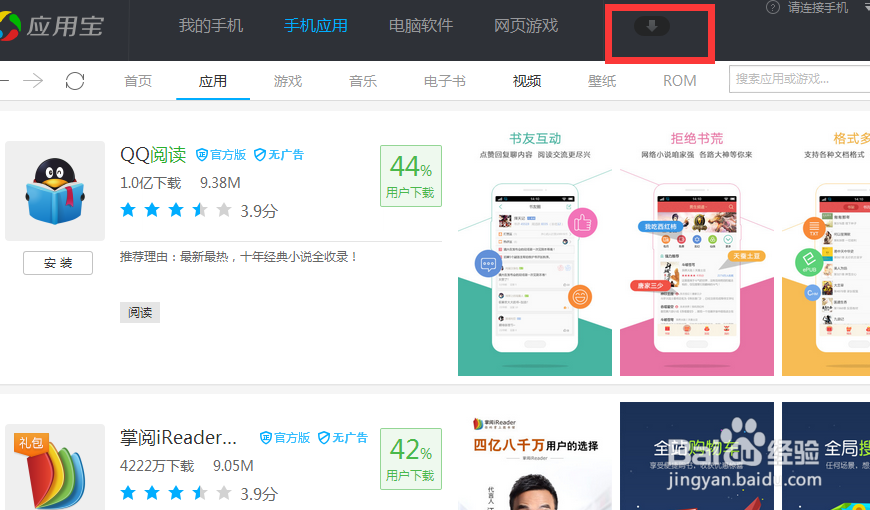Click the help question mark icon
870x510 pixels.
point(772,7)
